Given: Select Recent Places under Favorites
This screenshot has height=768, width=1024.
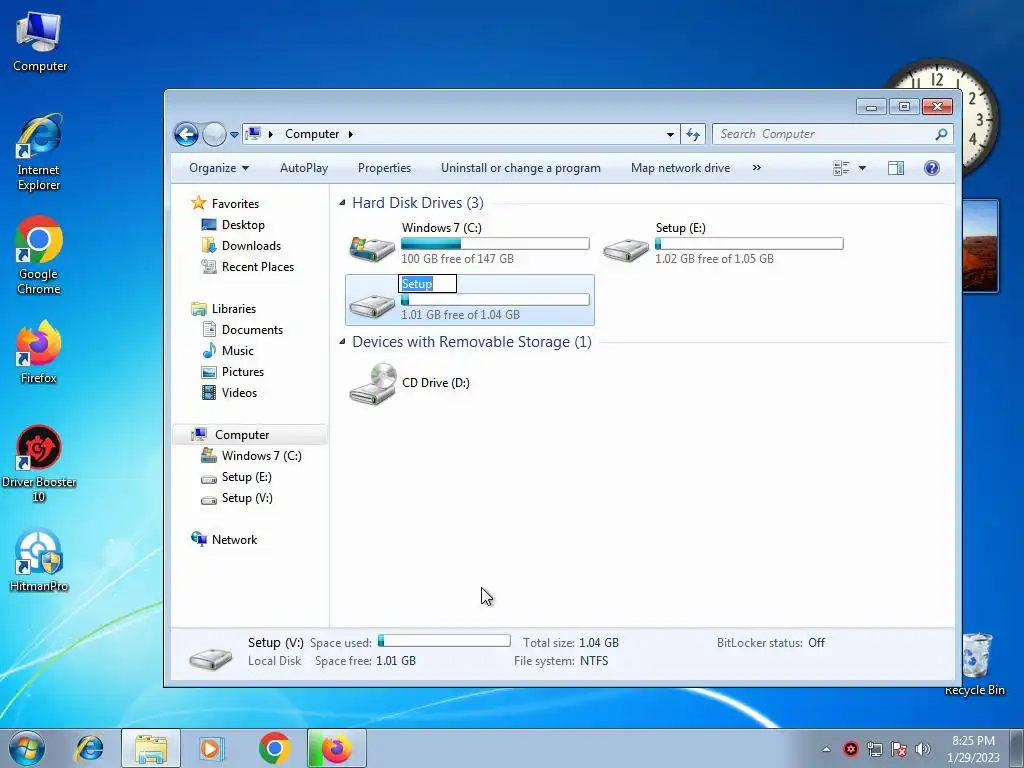Looking at the screenshot, I should [258, 266].
